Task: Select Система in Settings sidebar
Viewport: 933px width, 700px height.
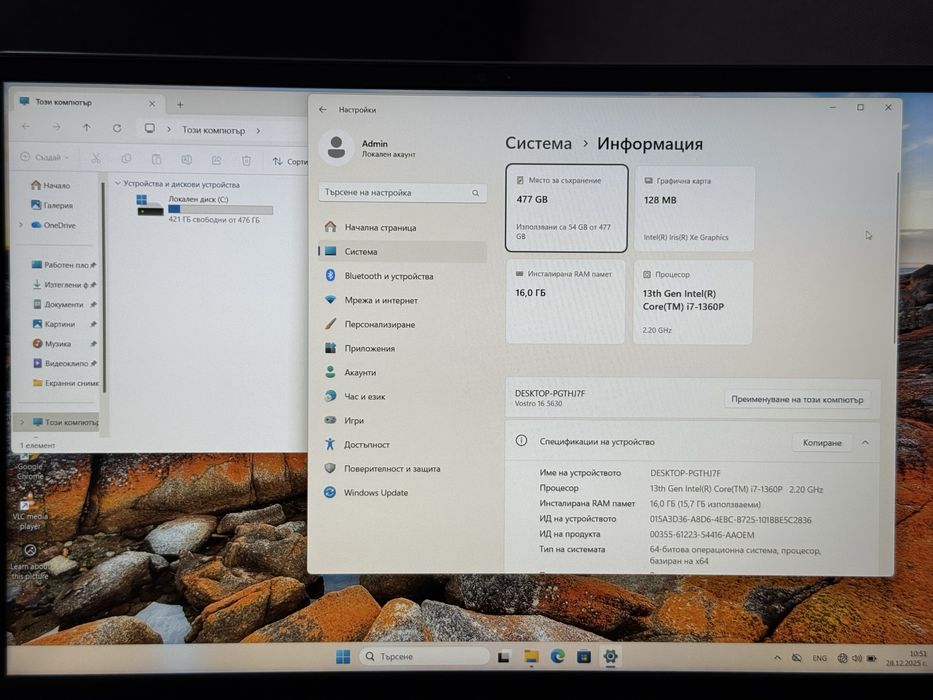Action: (402, 252)
